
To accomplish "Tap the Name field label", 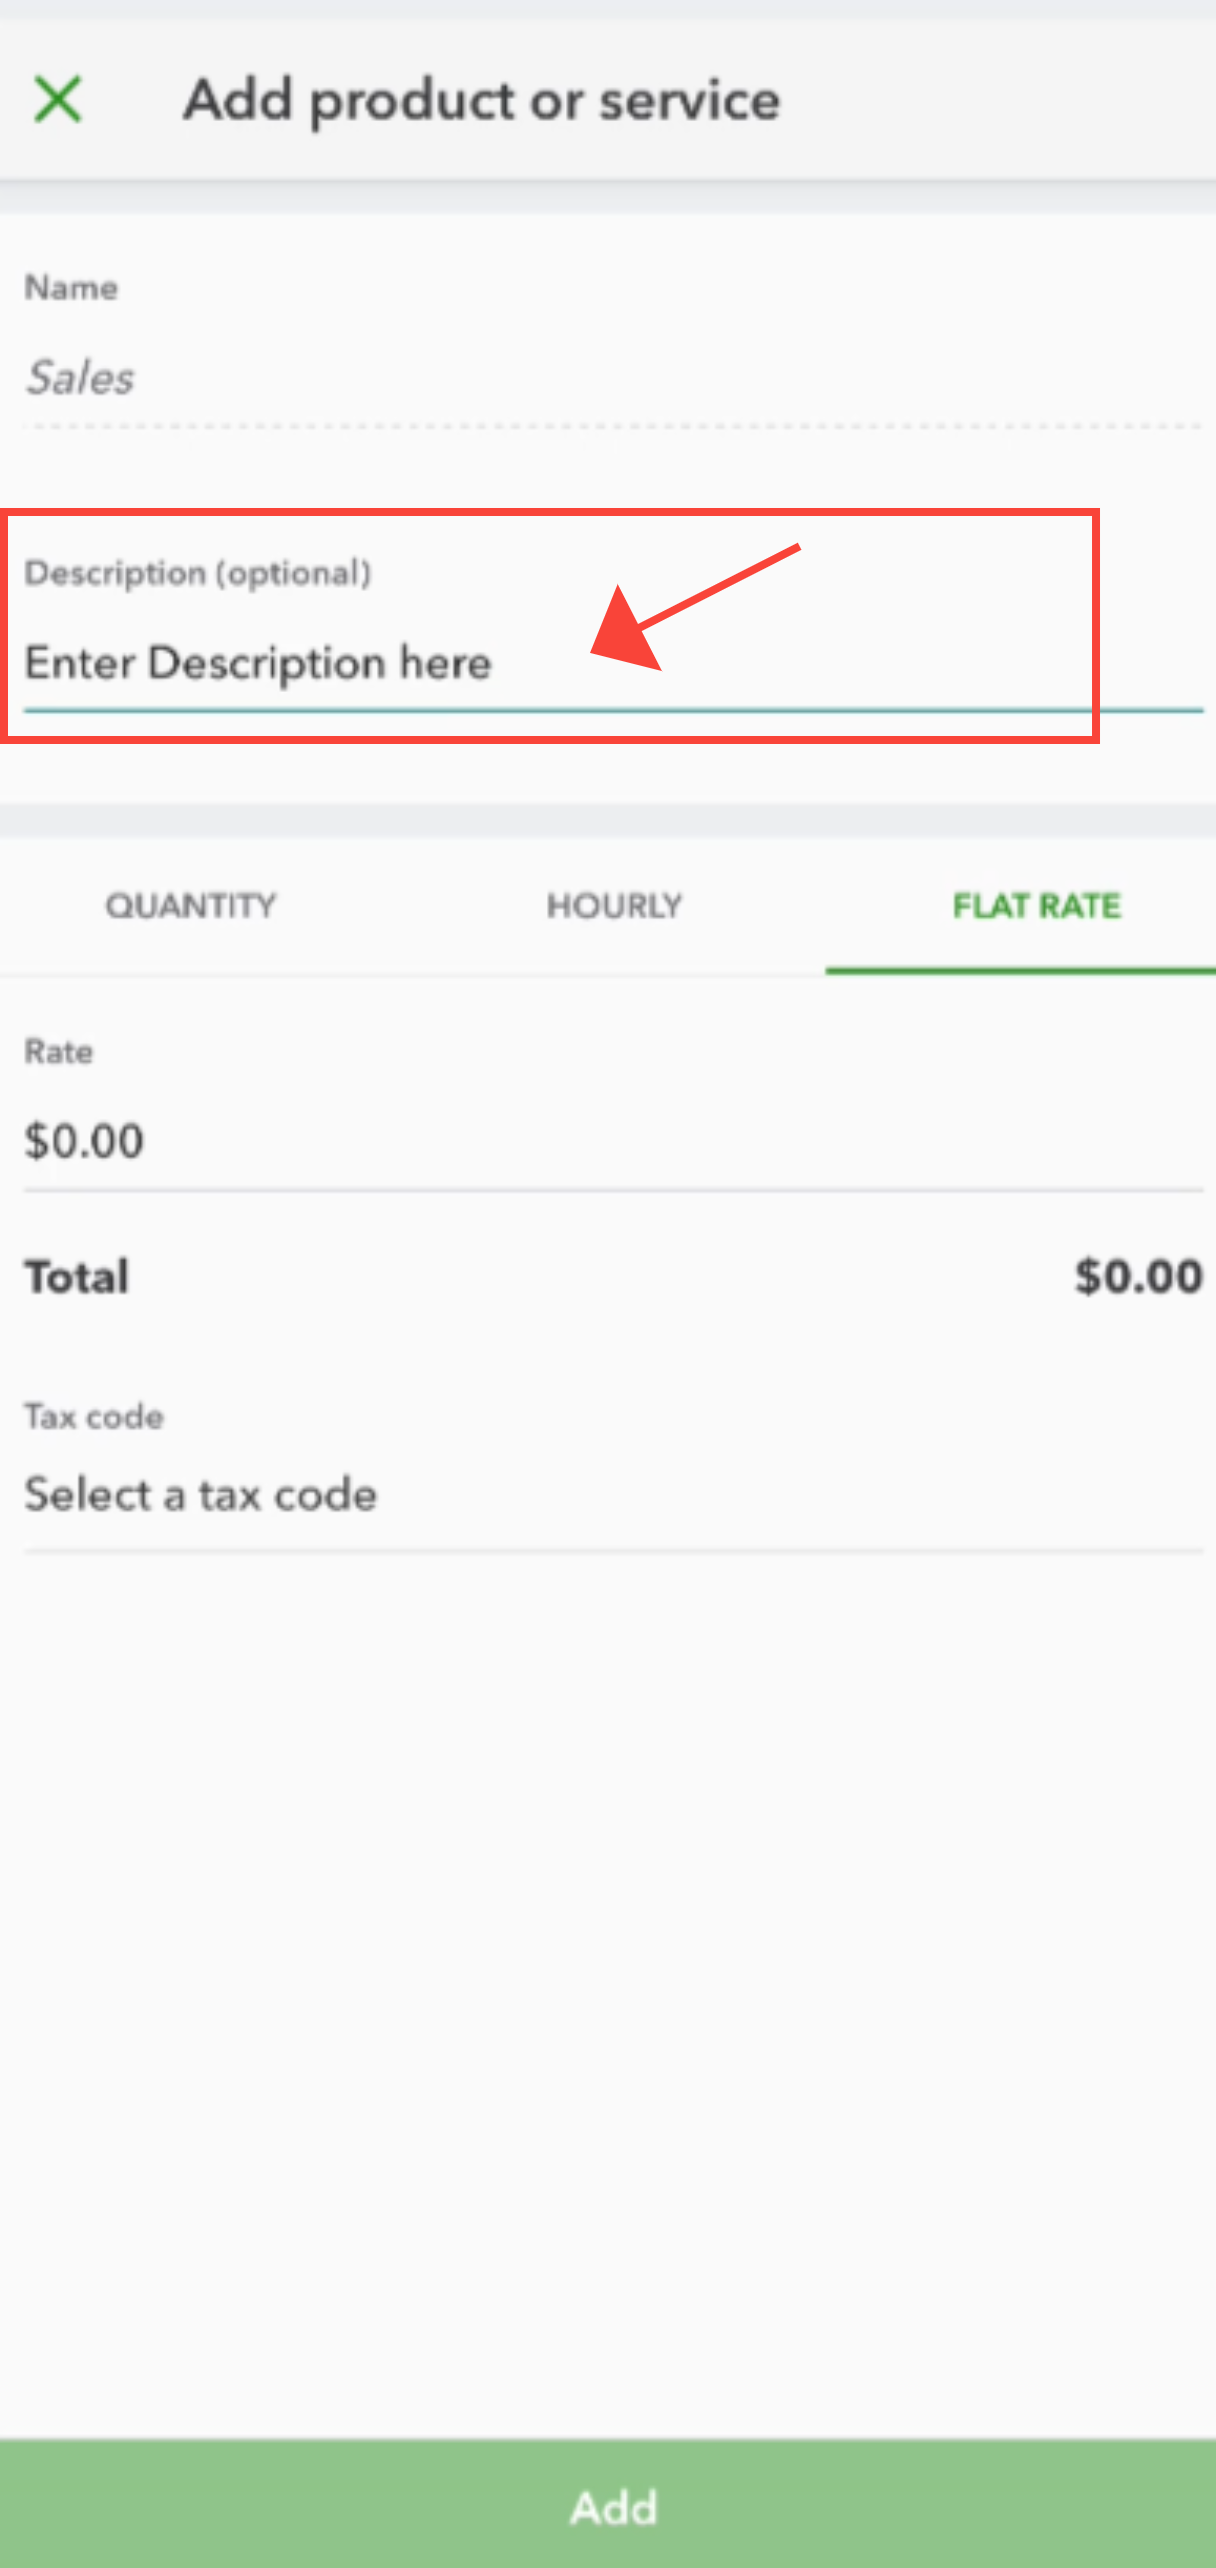I will [x=71, y=288].
